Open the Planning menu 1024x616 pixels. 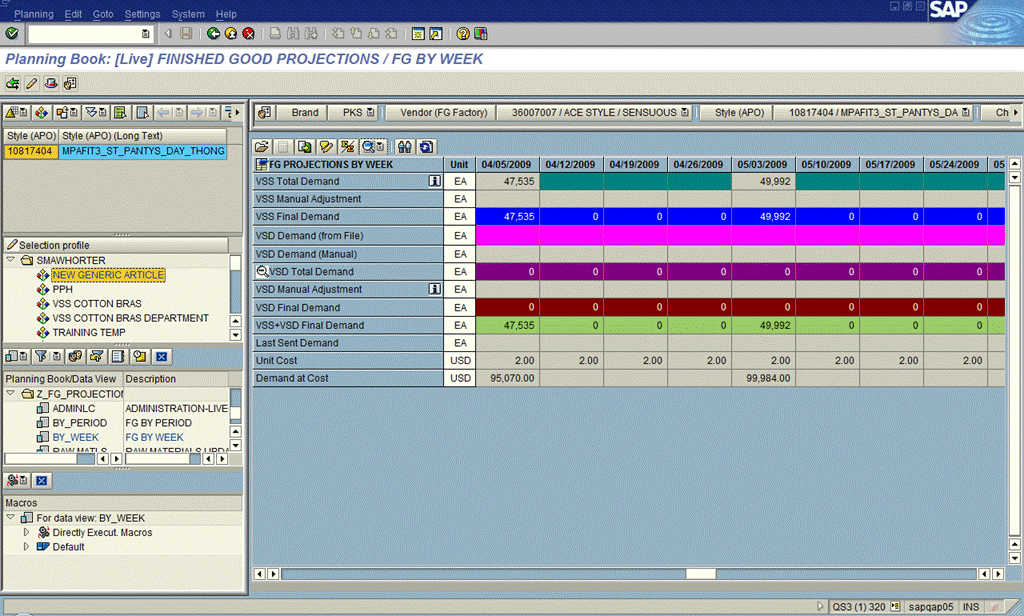point(34,14)
